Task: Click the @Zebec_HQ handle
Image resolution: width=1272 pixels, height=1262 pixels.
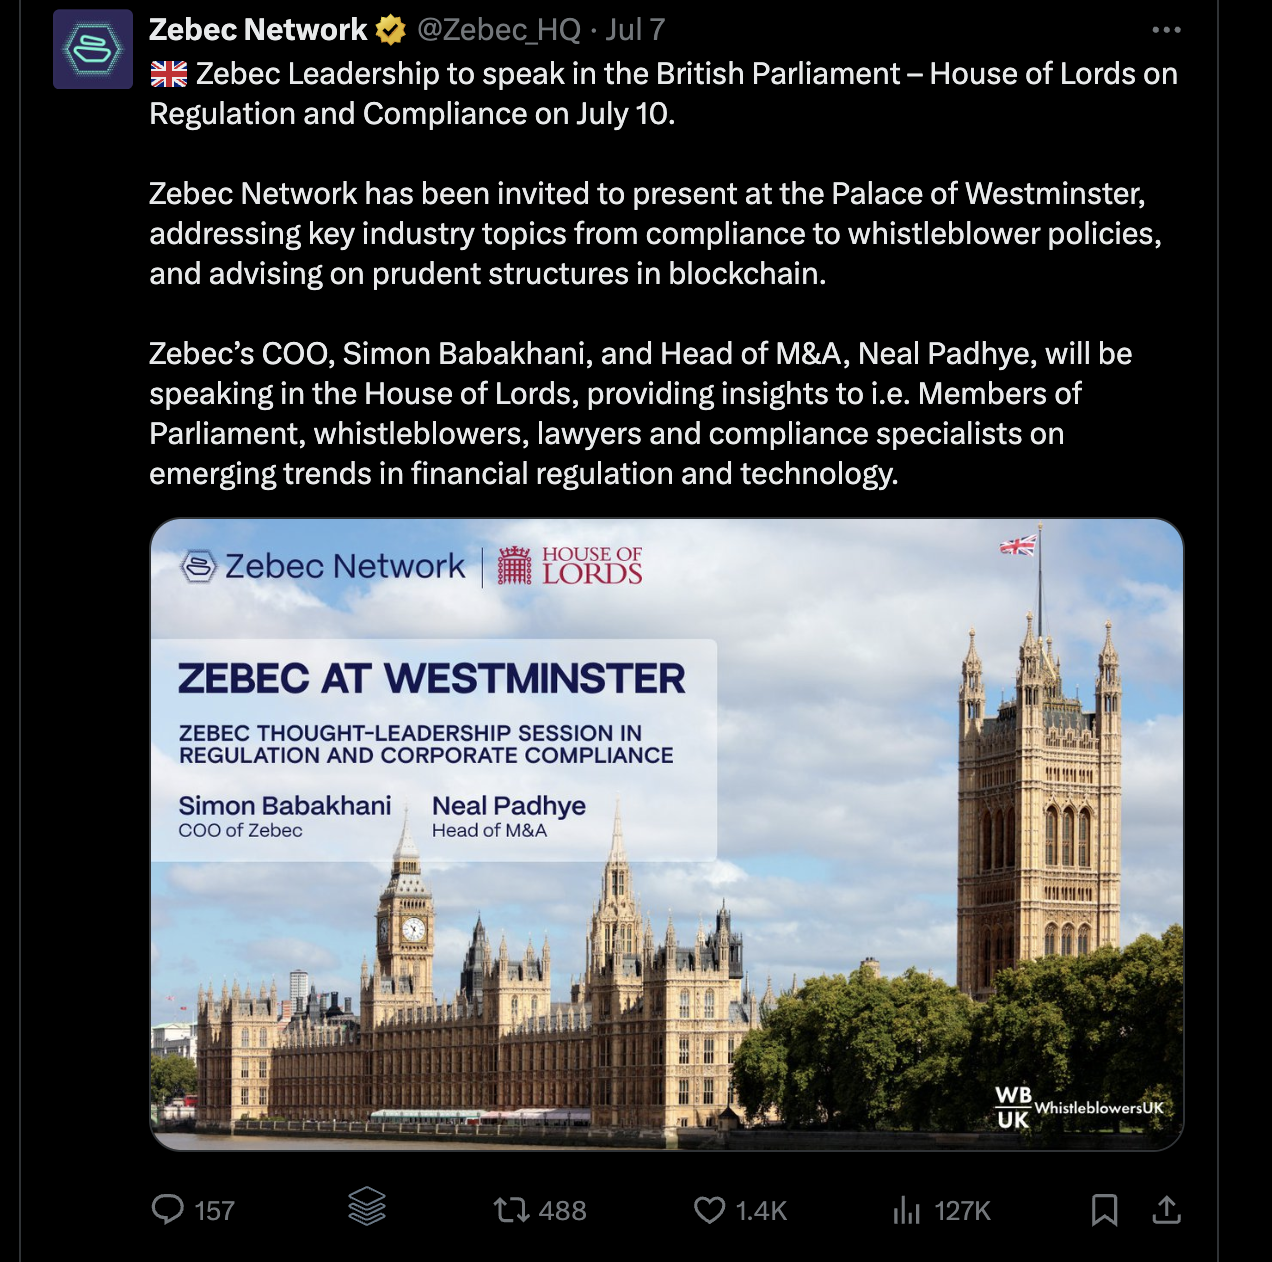Action: click(498, 30)
